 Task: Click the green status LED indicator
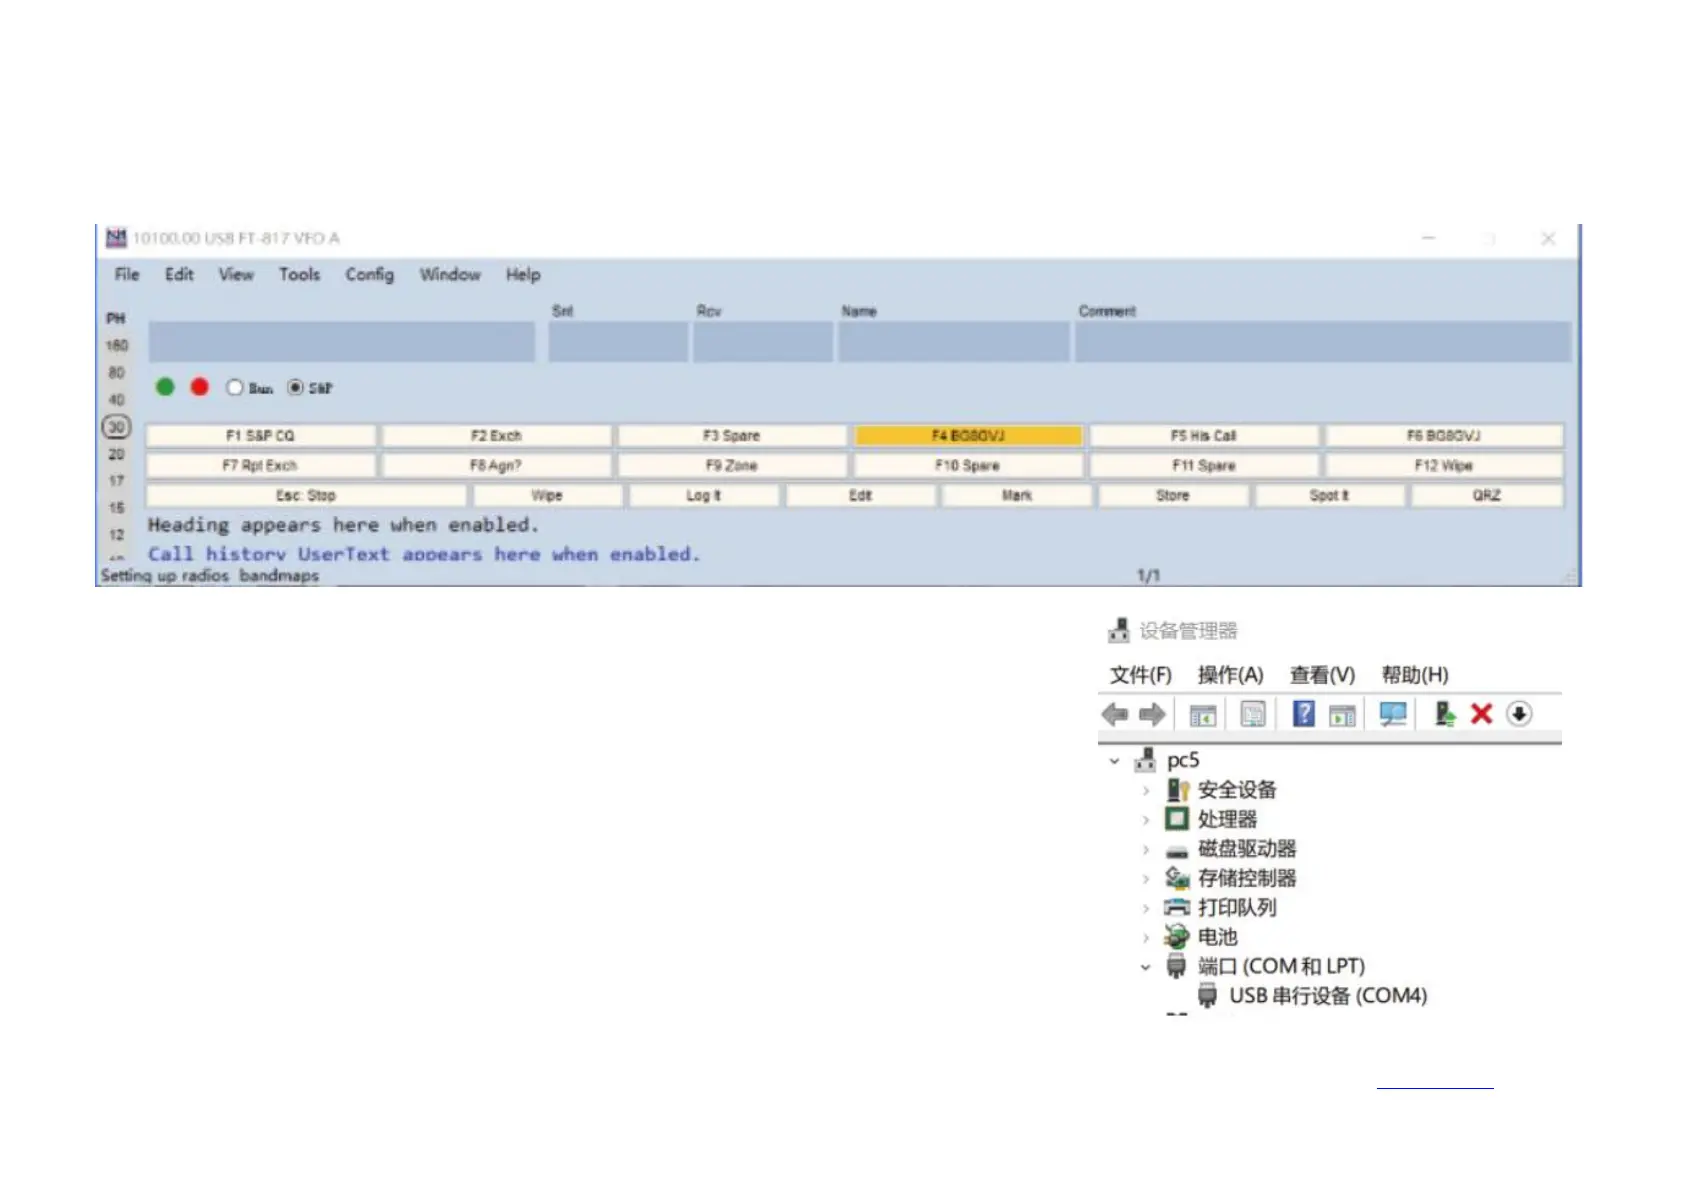click(x=165, y=387)
